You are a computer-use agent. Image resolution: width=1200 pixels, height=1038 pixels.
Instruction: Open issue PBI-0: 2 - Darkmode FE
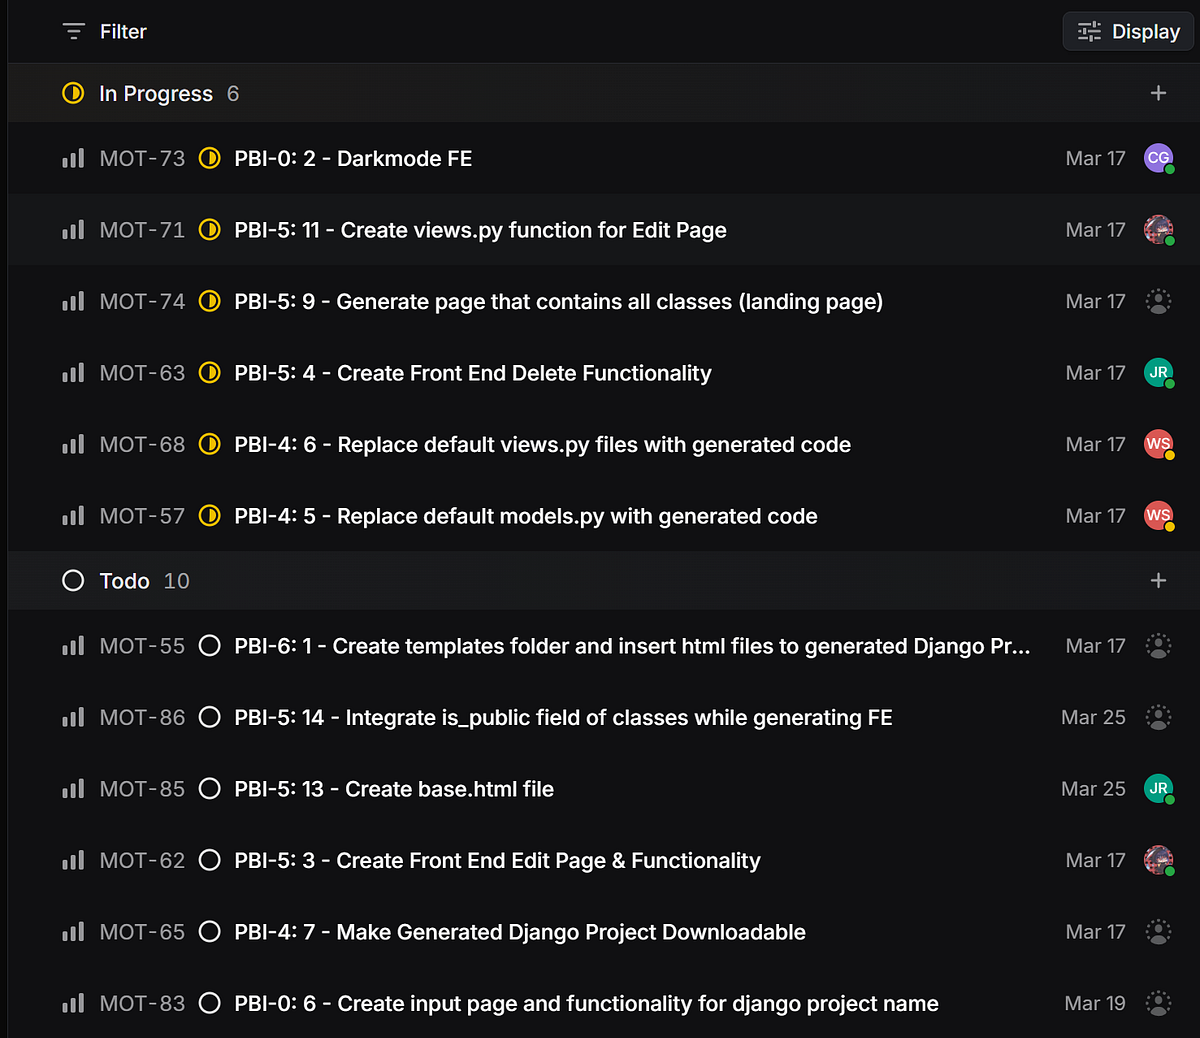(x=353, y=159)
